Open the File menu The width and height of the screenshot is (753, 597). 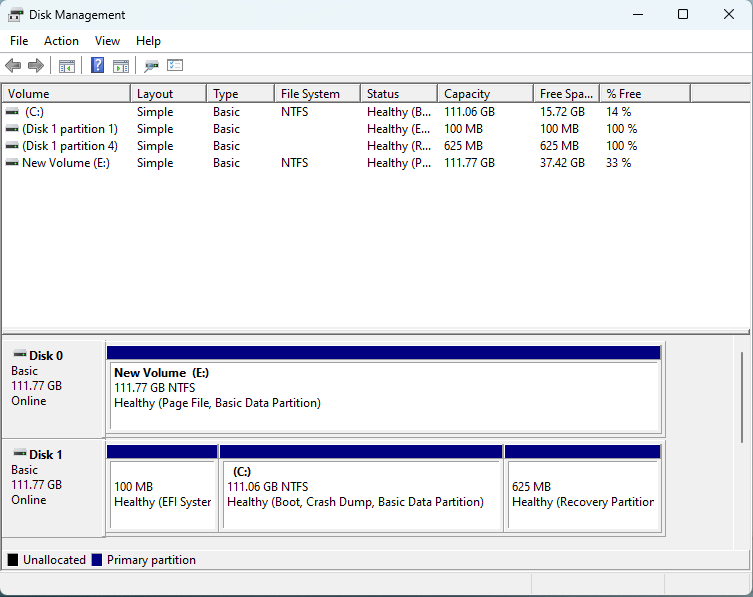tap(19, 41)
